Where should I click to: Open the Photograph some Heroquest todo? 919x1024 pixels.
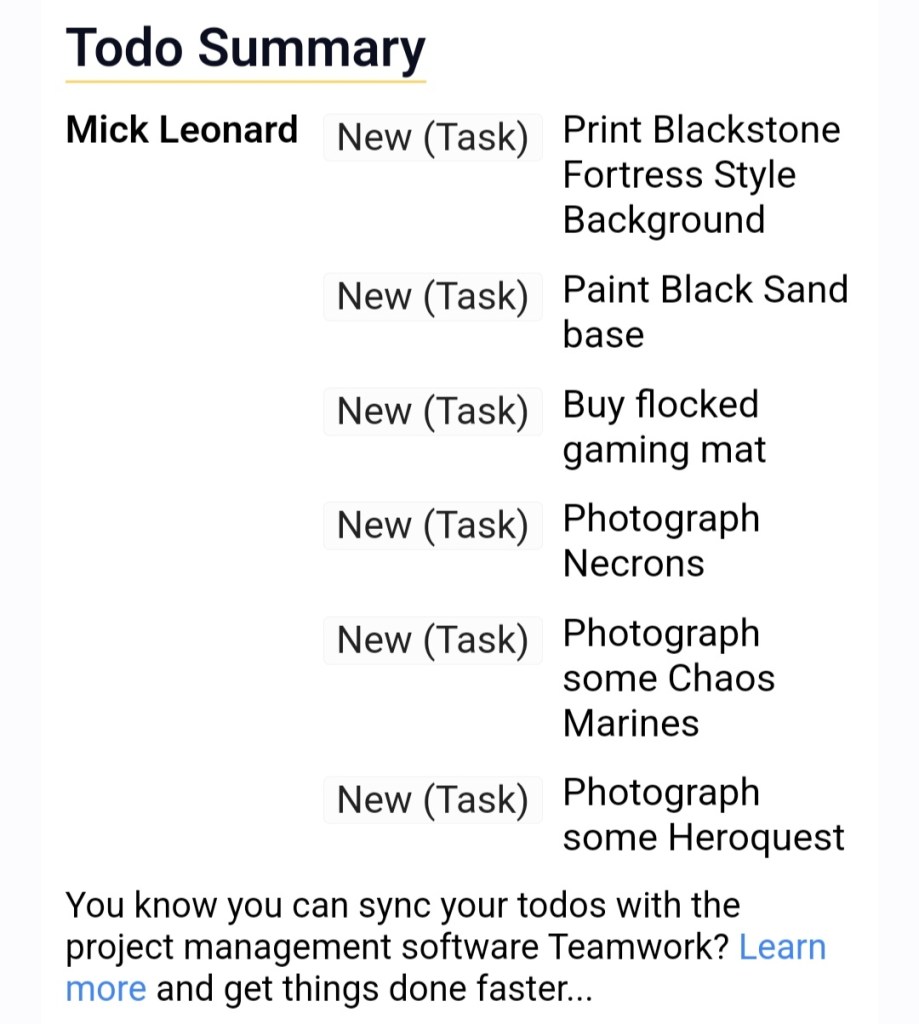click(x=703, y=815)
